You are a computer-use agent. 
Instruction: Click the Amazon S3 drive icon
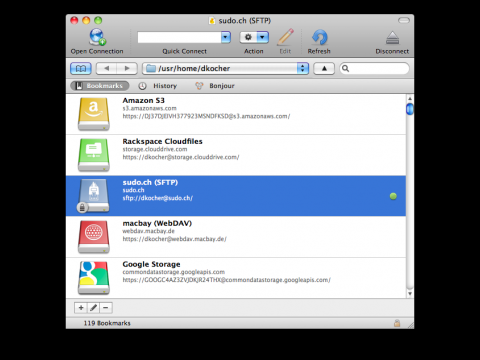pos(94,114)
